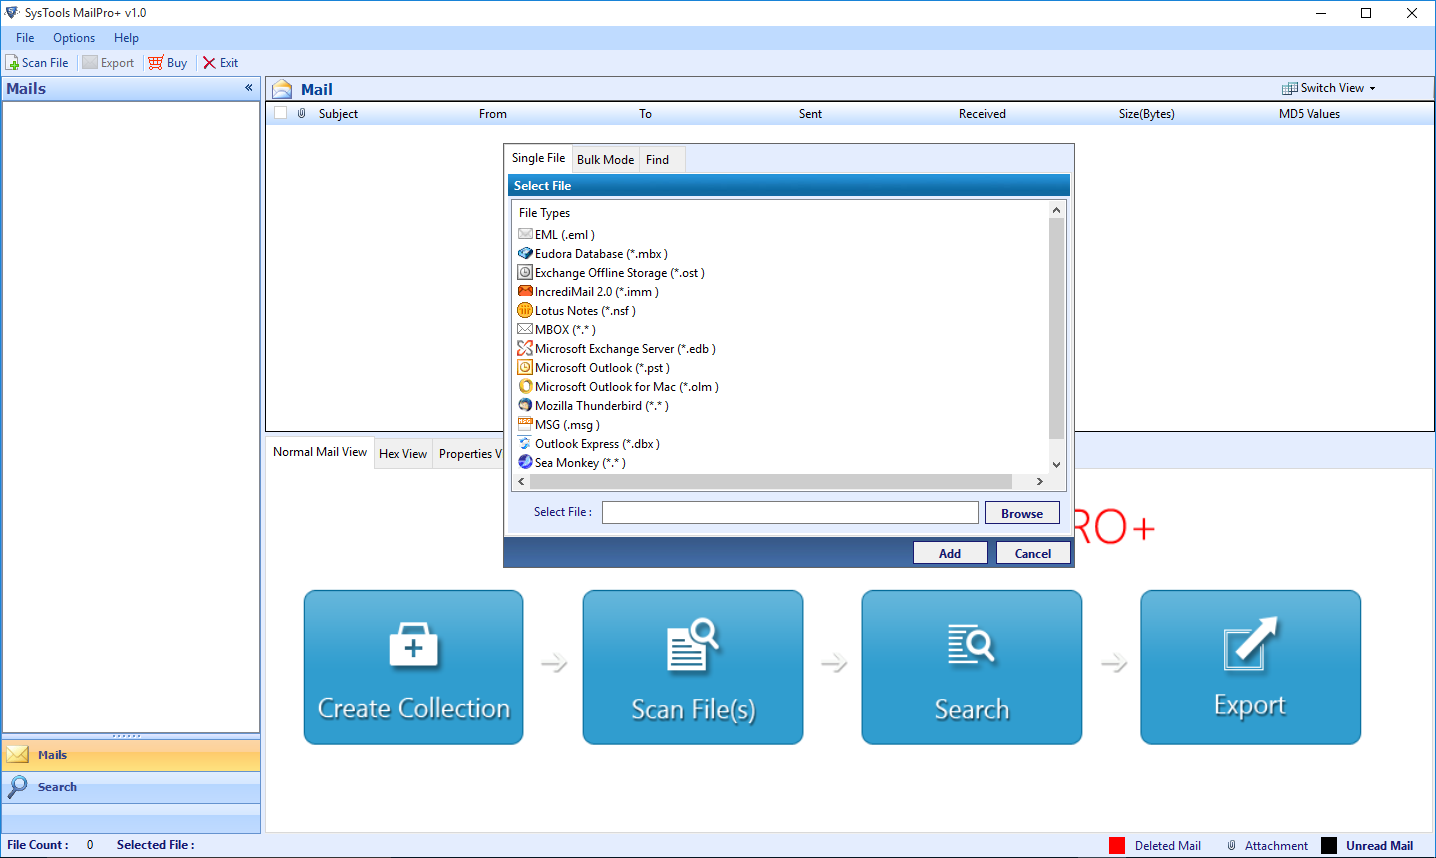Click the Select File path input field

(790, 512)
